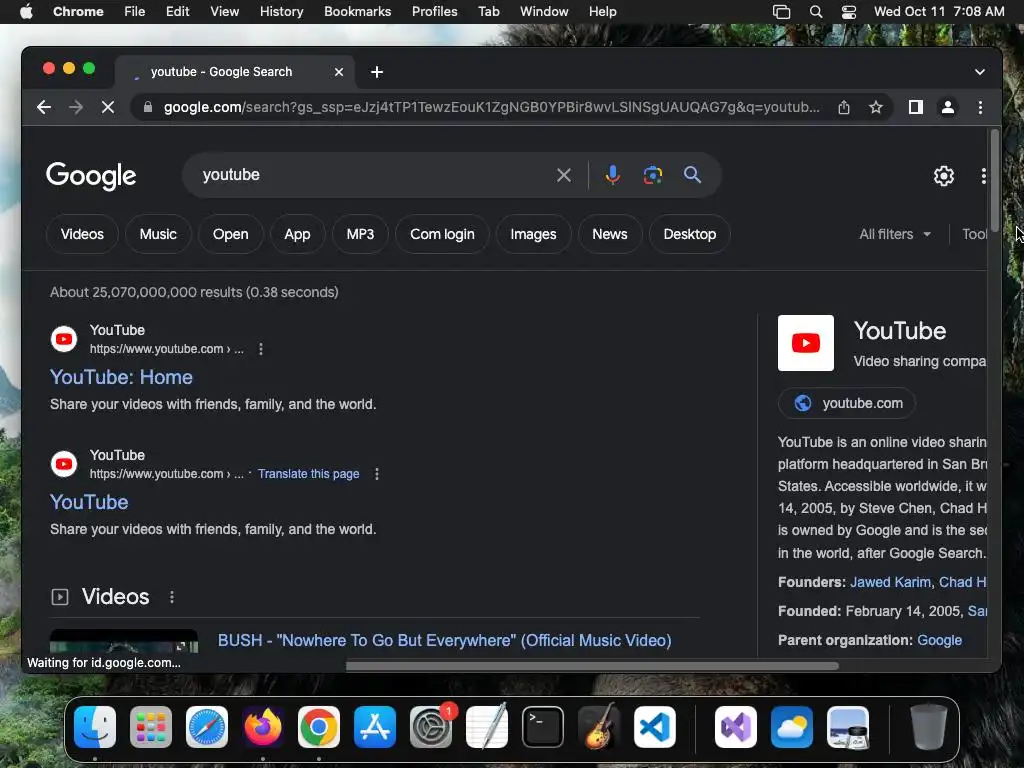Select the MP3 filter chip

click(360, 234)
